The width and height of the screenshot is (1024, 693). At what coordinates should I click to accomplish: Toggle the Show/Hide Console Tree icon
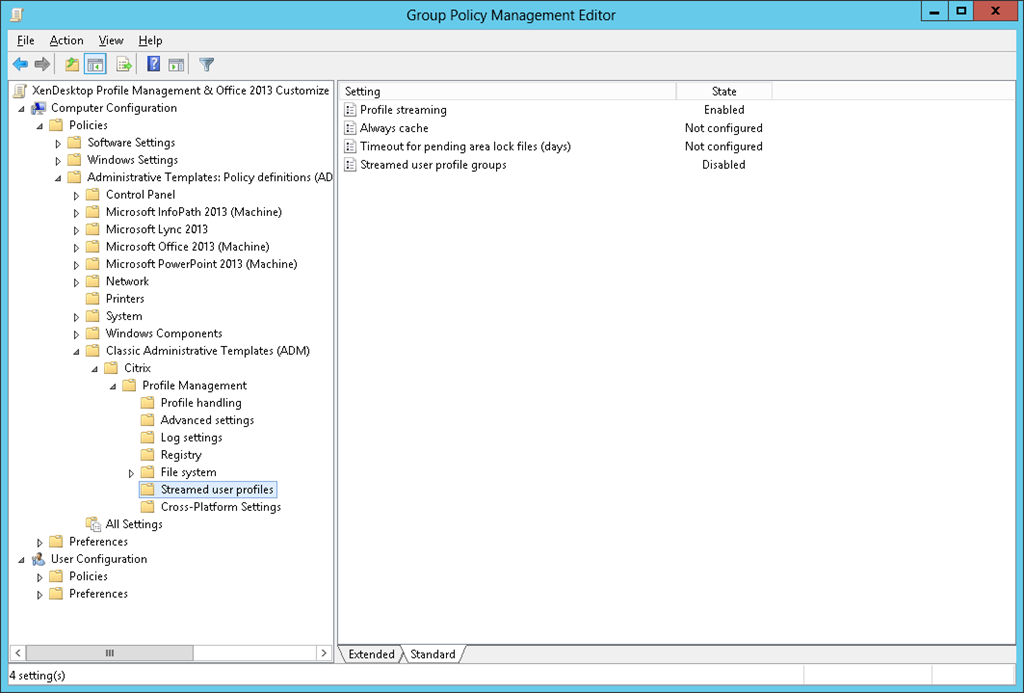tap(95, 65)
